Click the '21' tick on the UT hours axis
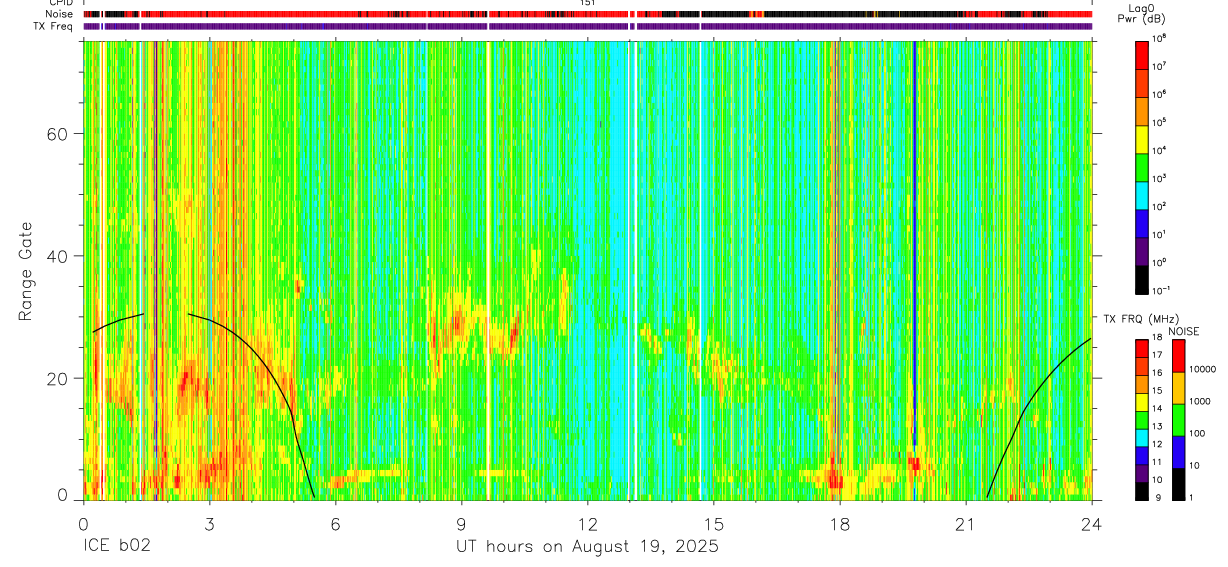 966,524
